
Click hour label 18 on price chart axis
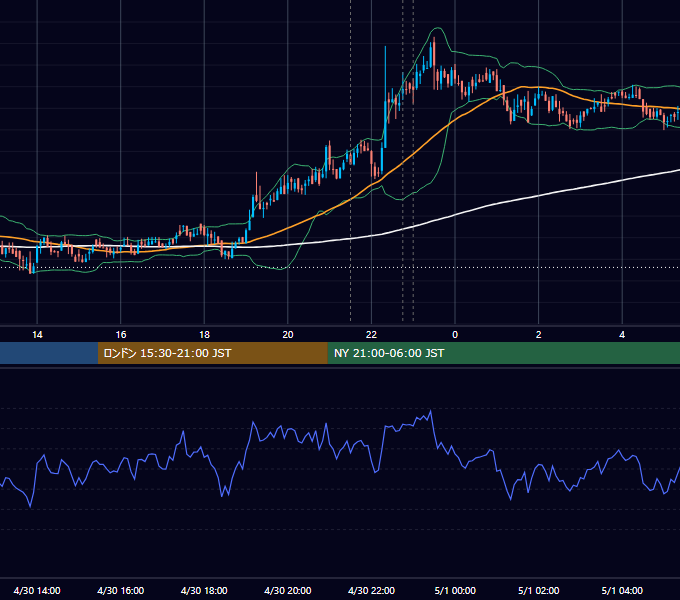[x=204, y=334]
